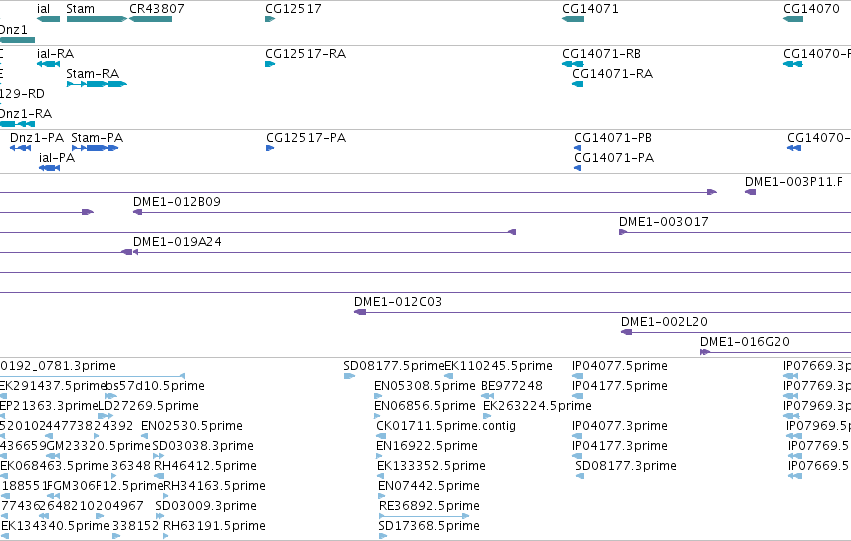
Task: Select the RH46412.5prime EST label
Action: [x=206, y=466]
